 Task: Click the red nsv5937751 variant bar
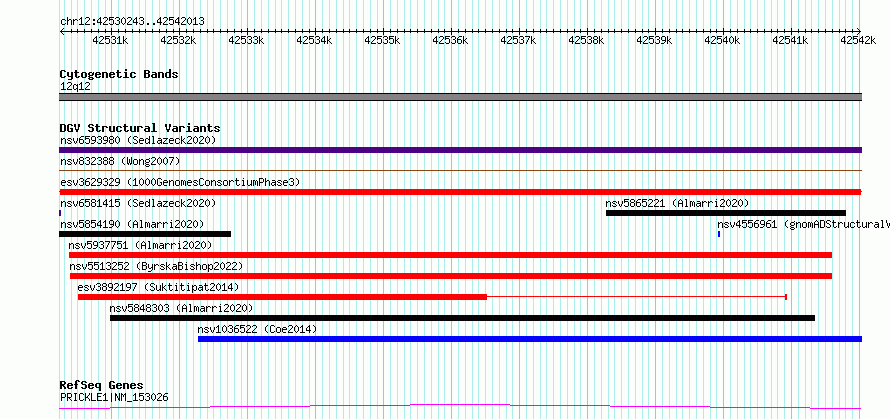[450, 255]
